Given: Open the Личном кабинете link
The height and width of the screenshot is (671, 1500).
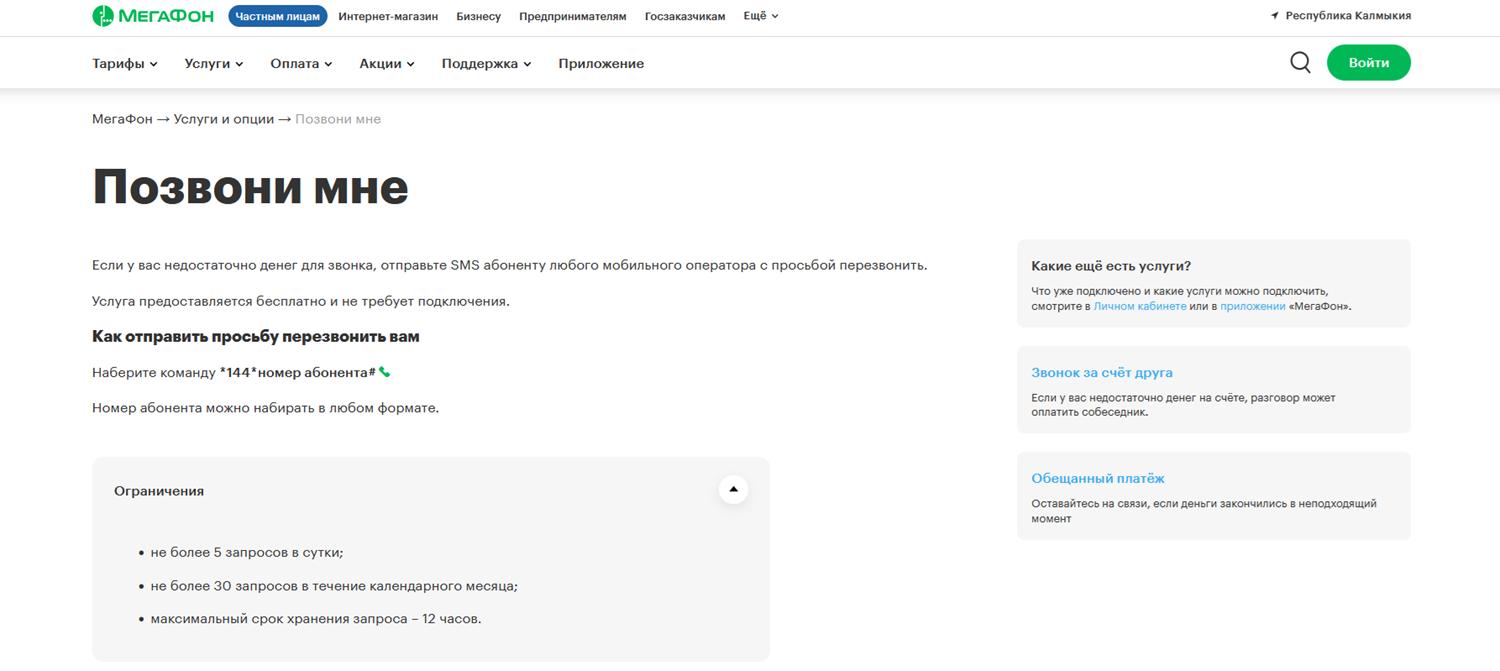Looking at the screenshot, I should point(1140,307).
